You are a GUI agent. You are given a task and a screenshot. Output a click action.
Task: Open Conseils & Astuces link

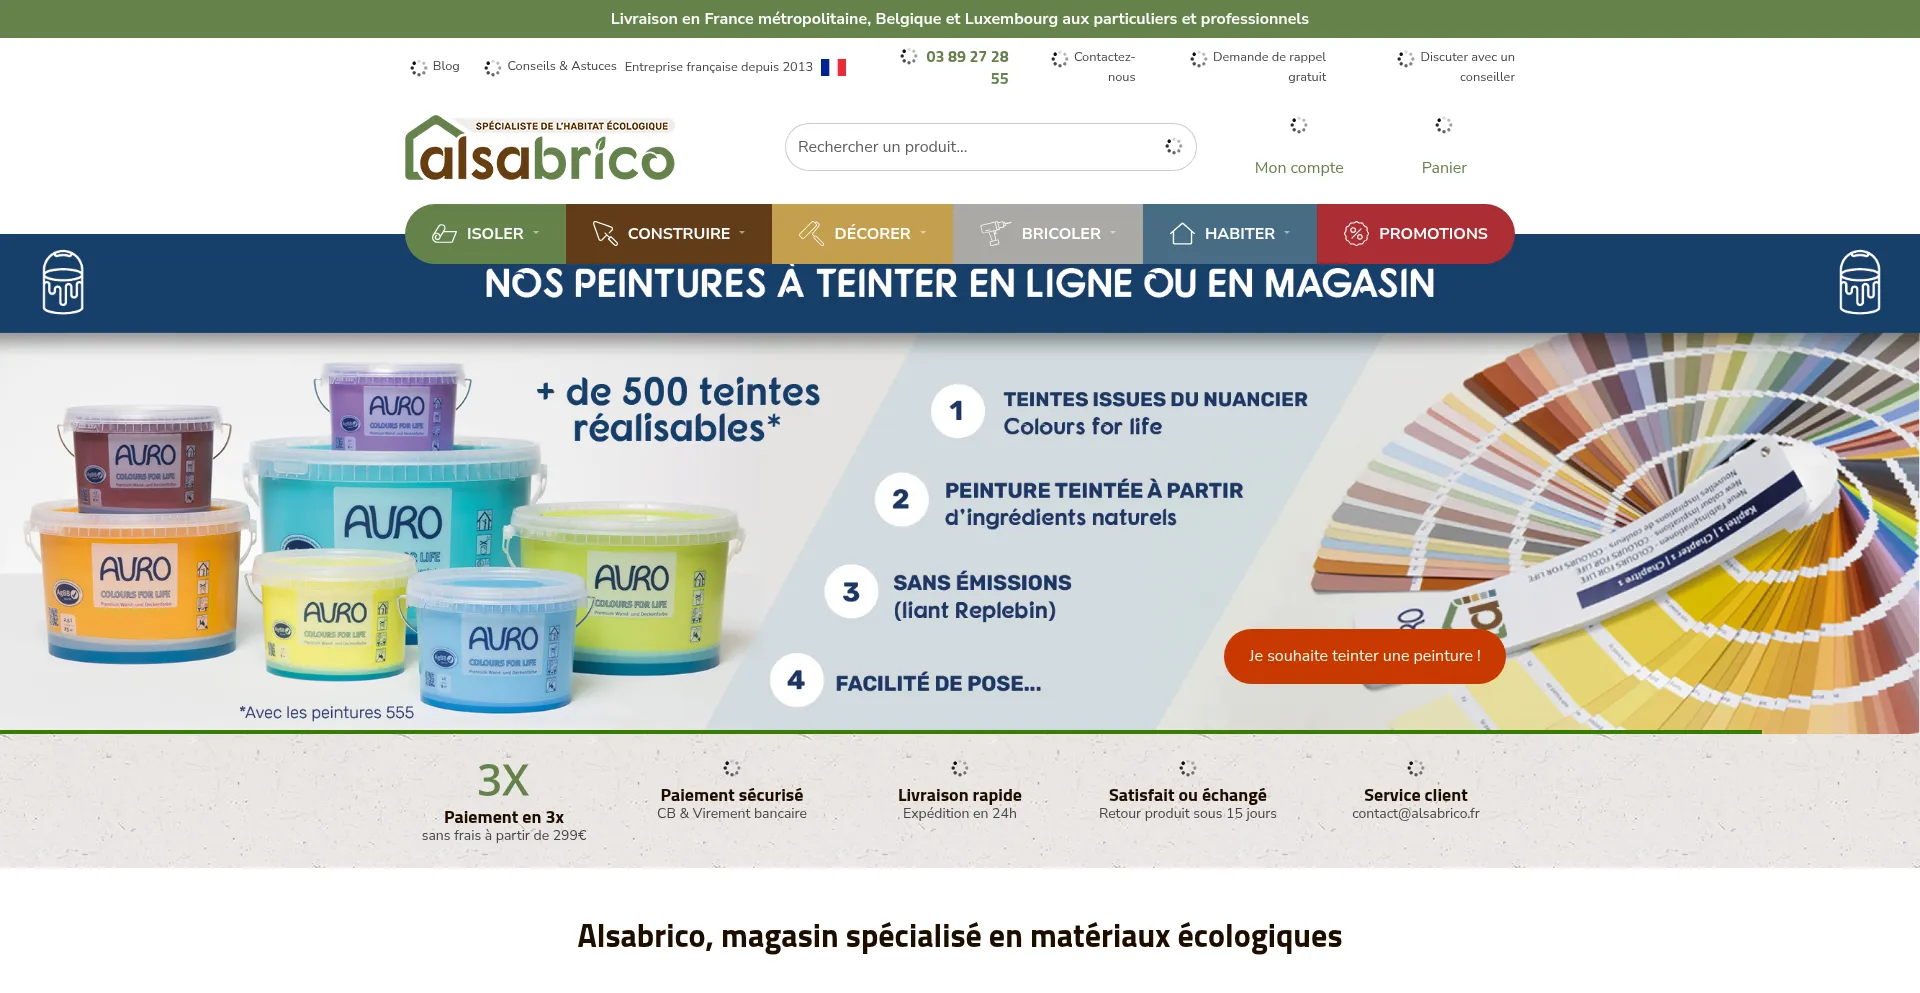pyautogui.click(x=561, y=66)
